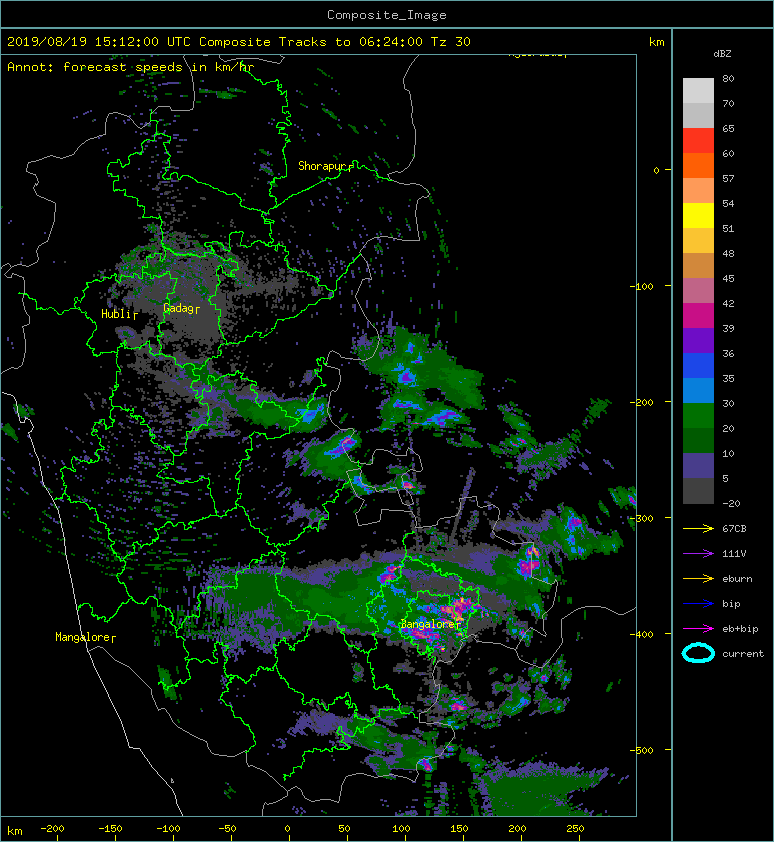Click the bright yellow 51-54 dBZ swatch
Viewport: 774px width, 842px height.
[x=698, y=215]
